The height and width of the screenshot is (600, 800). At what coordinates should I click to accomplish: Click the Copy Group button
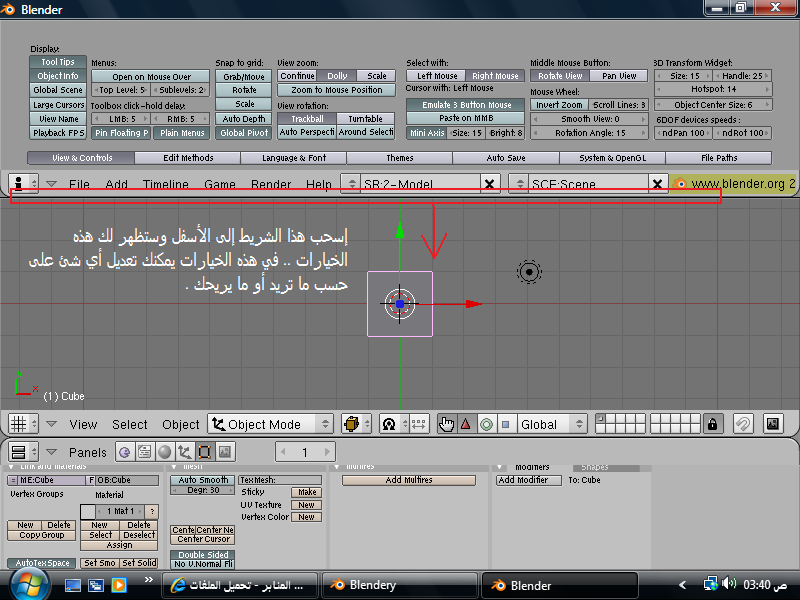click(41, 535)
